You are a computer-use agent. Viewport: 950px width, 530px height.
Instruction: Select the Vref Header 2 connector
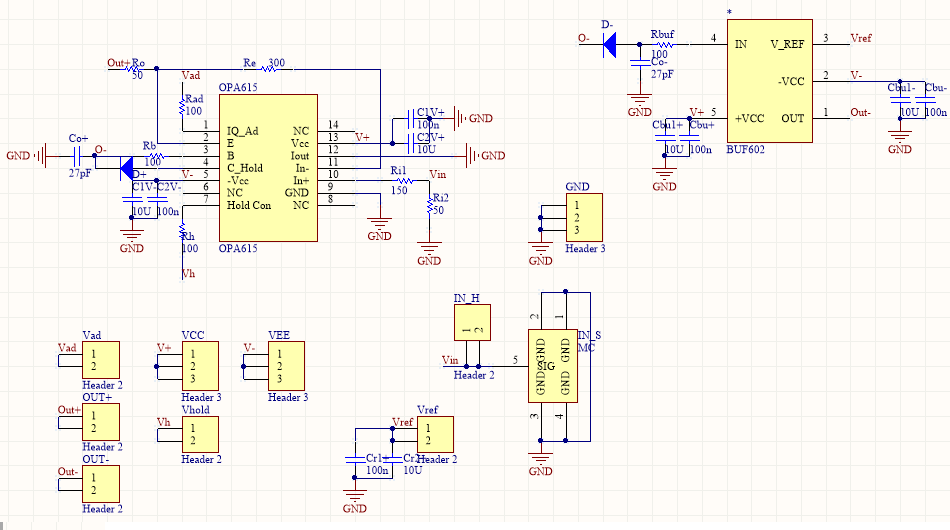coord(435,434)
